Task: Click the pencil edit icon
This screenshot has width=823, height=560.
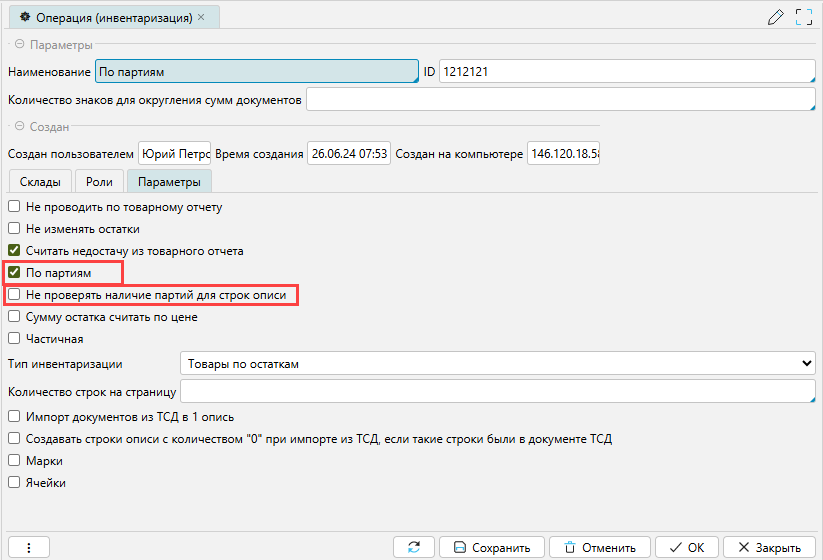Action: [774, 17]
